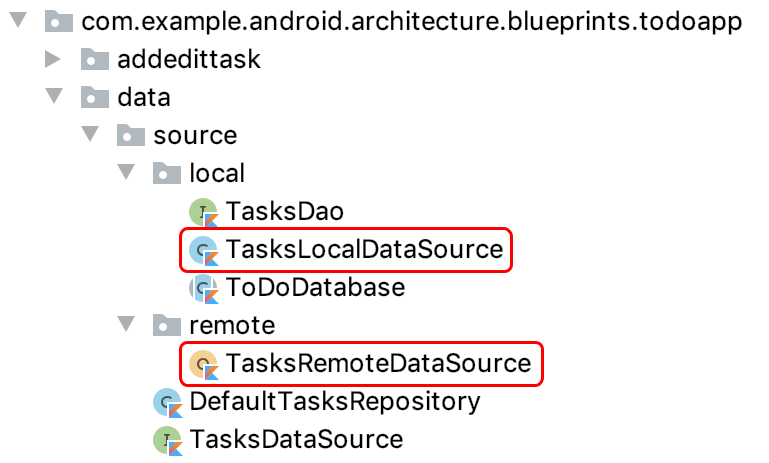The height and width of the screenshot is (463, 769).
Task: Click the TasksLocalDataSource Kotlin class icon
Action: tap(203, 249)
